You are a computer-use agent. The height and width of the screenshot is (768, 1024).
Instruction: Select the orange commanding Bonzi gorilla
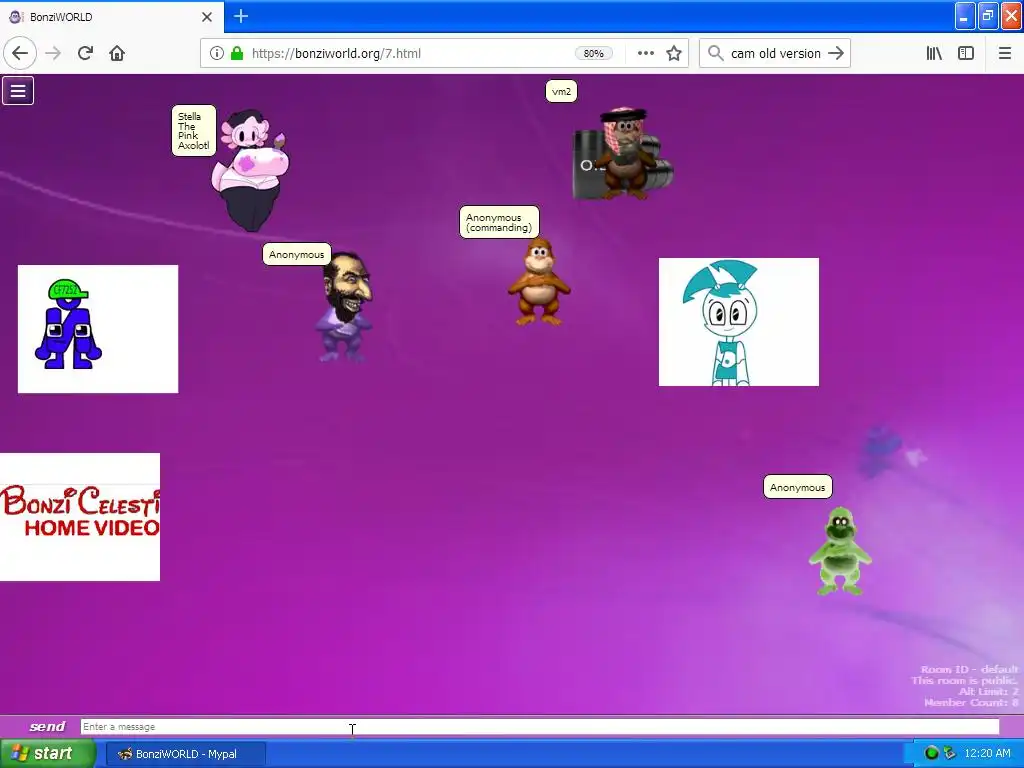tap(539, 282)
